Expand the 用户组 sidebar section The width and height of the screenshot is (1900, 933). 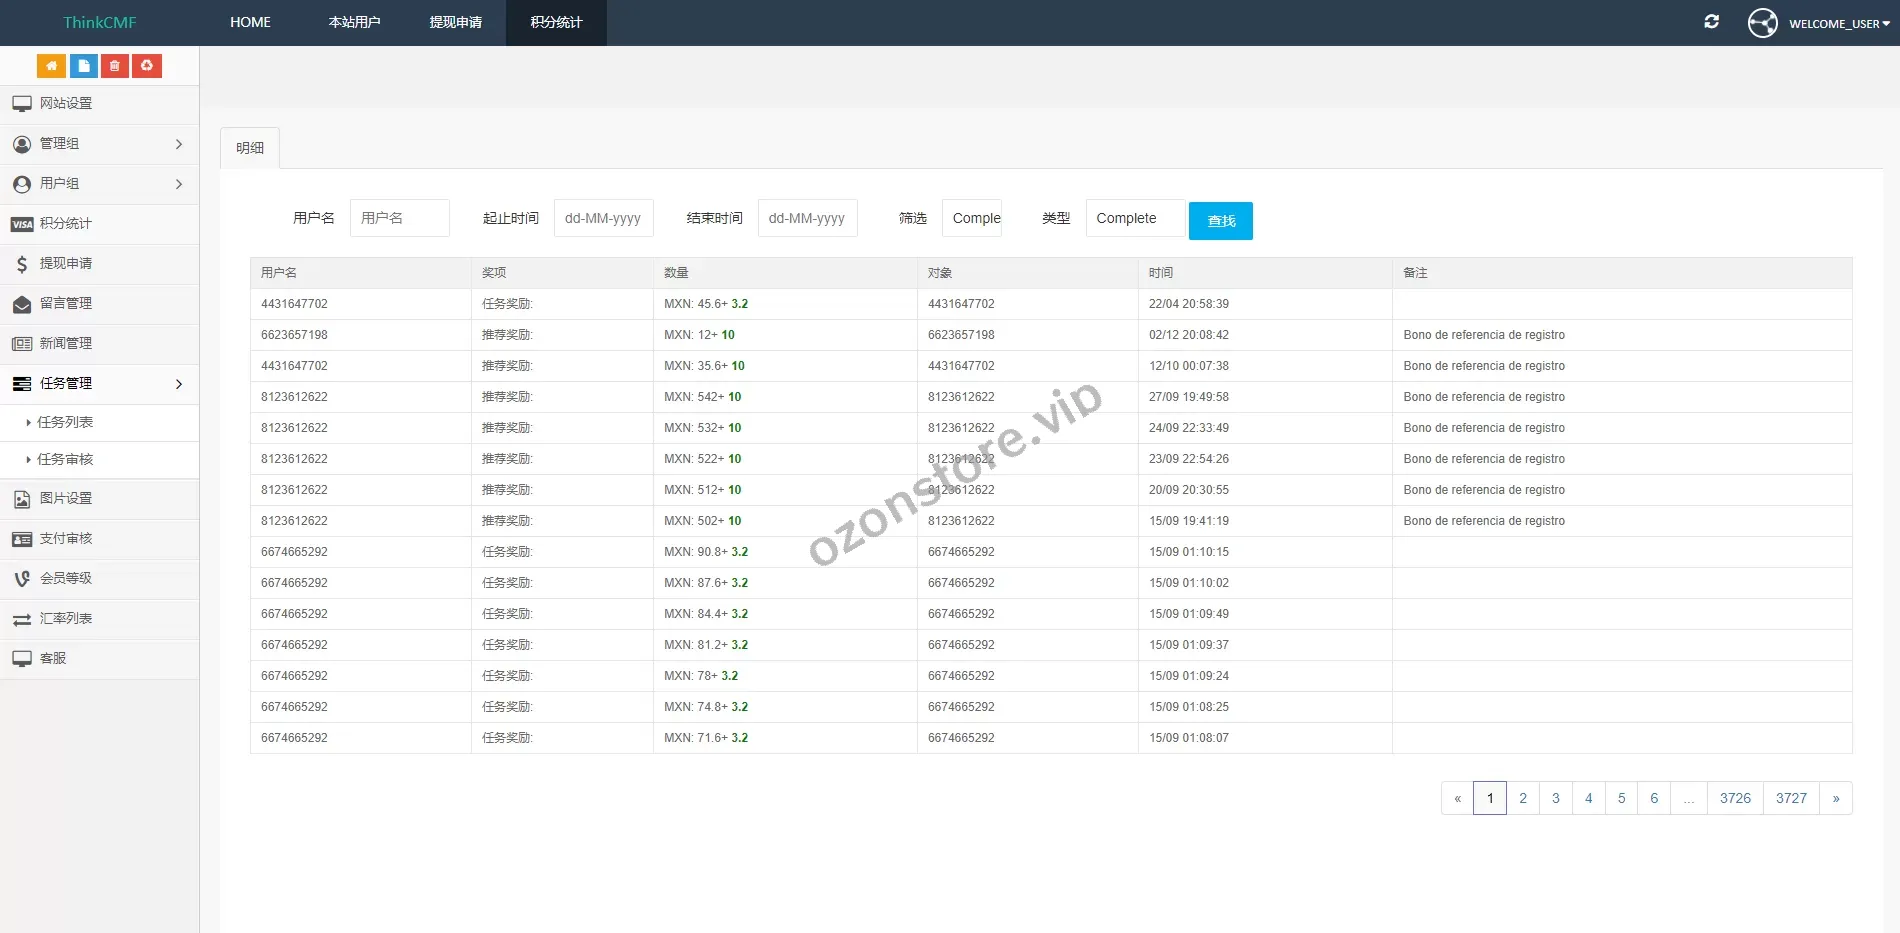99,184
